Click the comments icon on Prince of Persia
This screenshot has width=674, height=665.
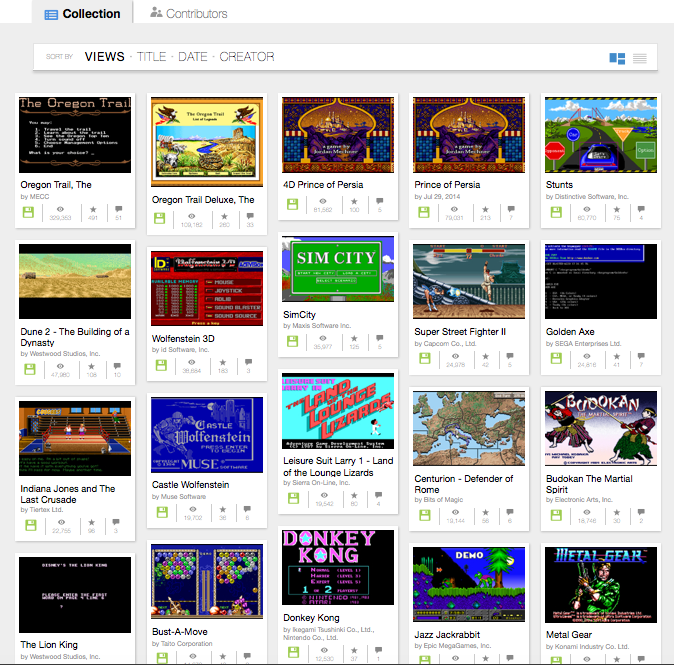[x=511, y=209]
